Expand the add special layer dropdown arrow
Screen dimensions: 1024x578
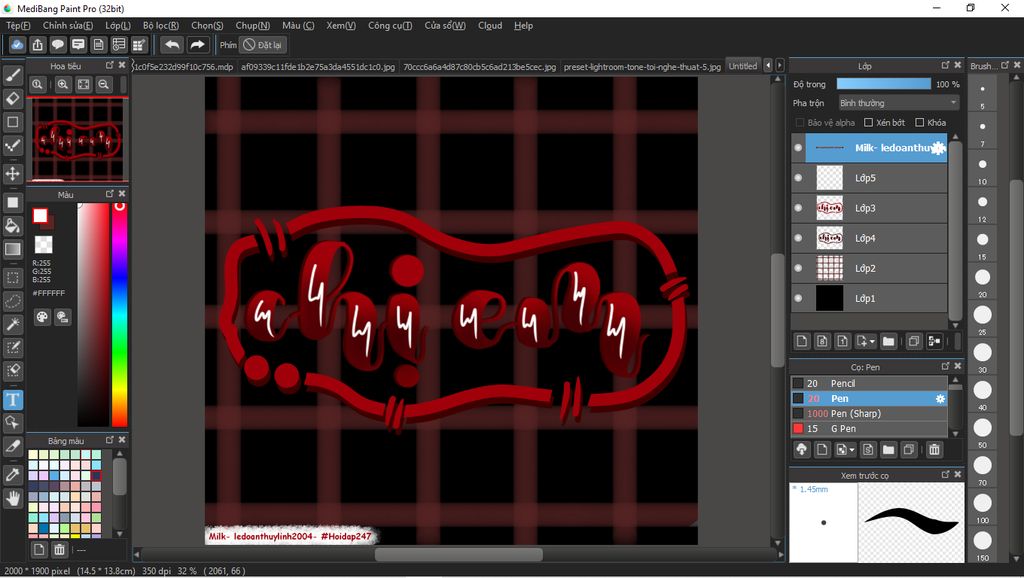click(x=872, y=341)
